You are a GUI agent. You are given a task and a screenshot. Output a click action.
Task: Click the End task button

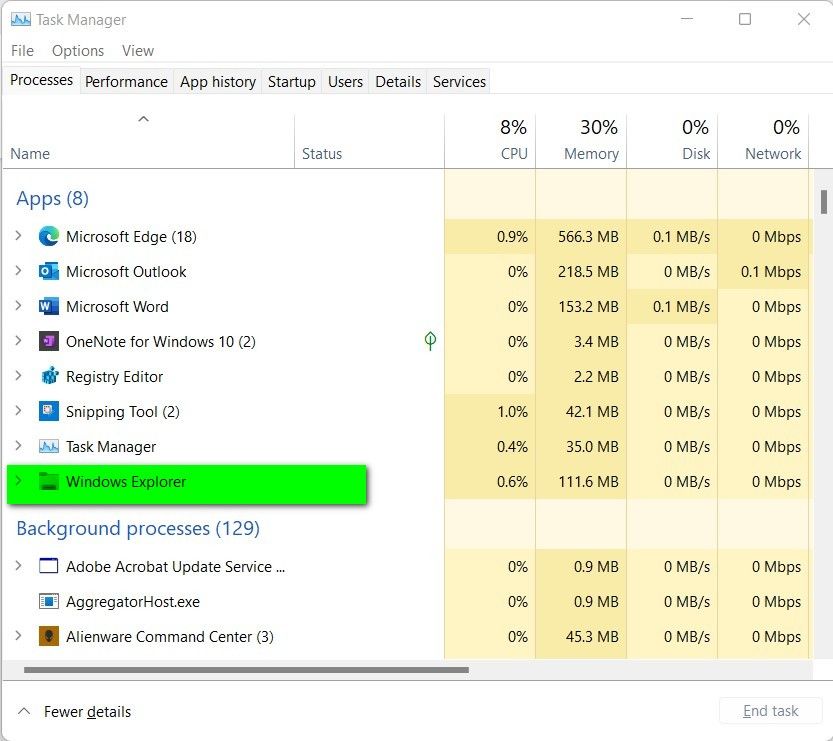(x=770, y=711)
